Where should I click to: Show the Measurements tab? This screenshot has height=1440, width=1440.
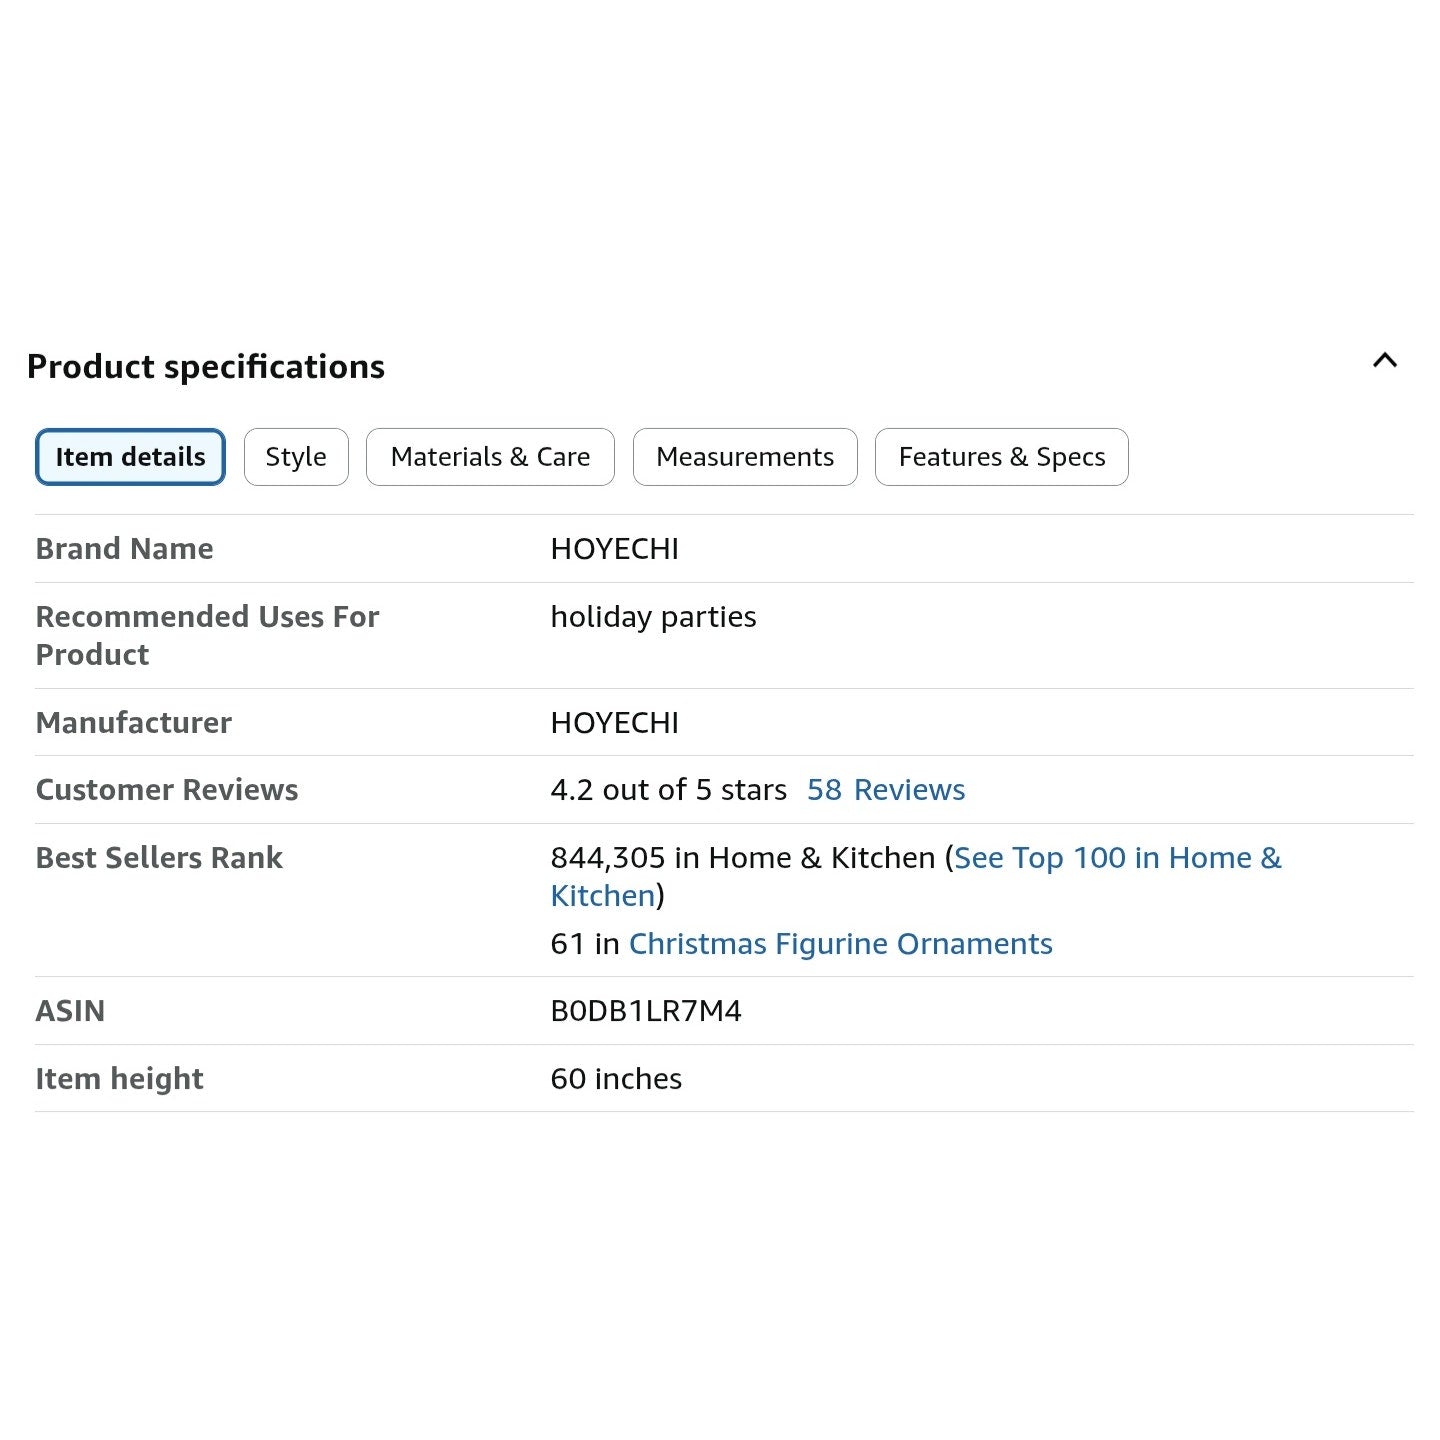pyautogui.click(x=745, y=457)
